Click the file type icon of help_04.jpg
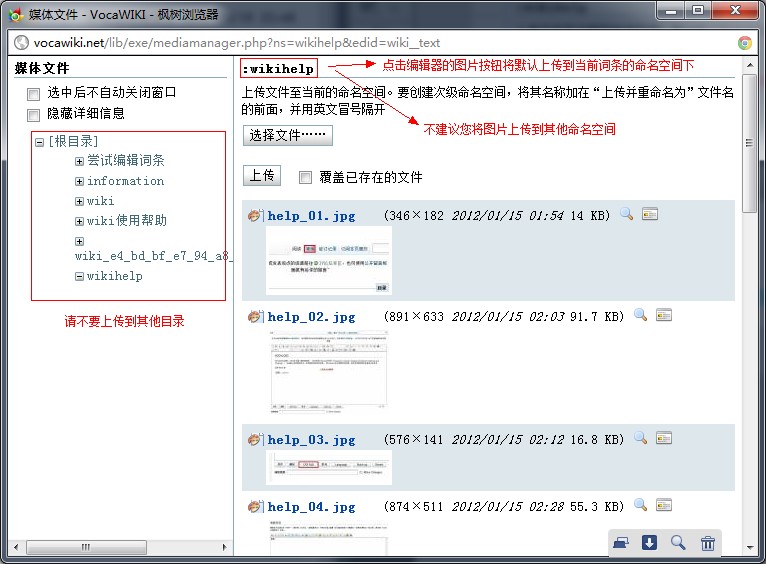The width and height of the screenshot is (766, 564). (255, 506)
